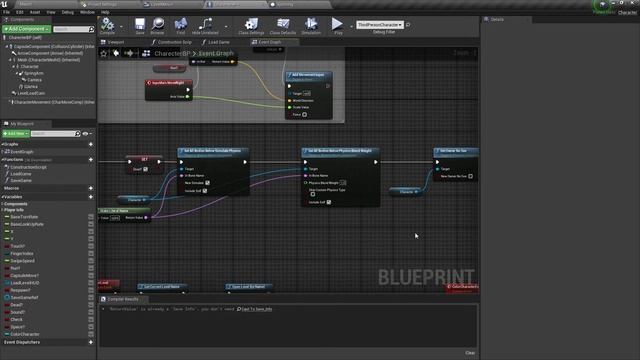
Task: Open the Window menu
Action: [87, 12]
